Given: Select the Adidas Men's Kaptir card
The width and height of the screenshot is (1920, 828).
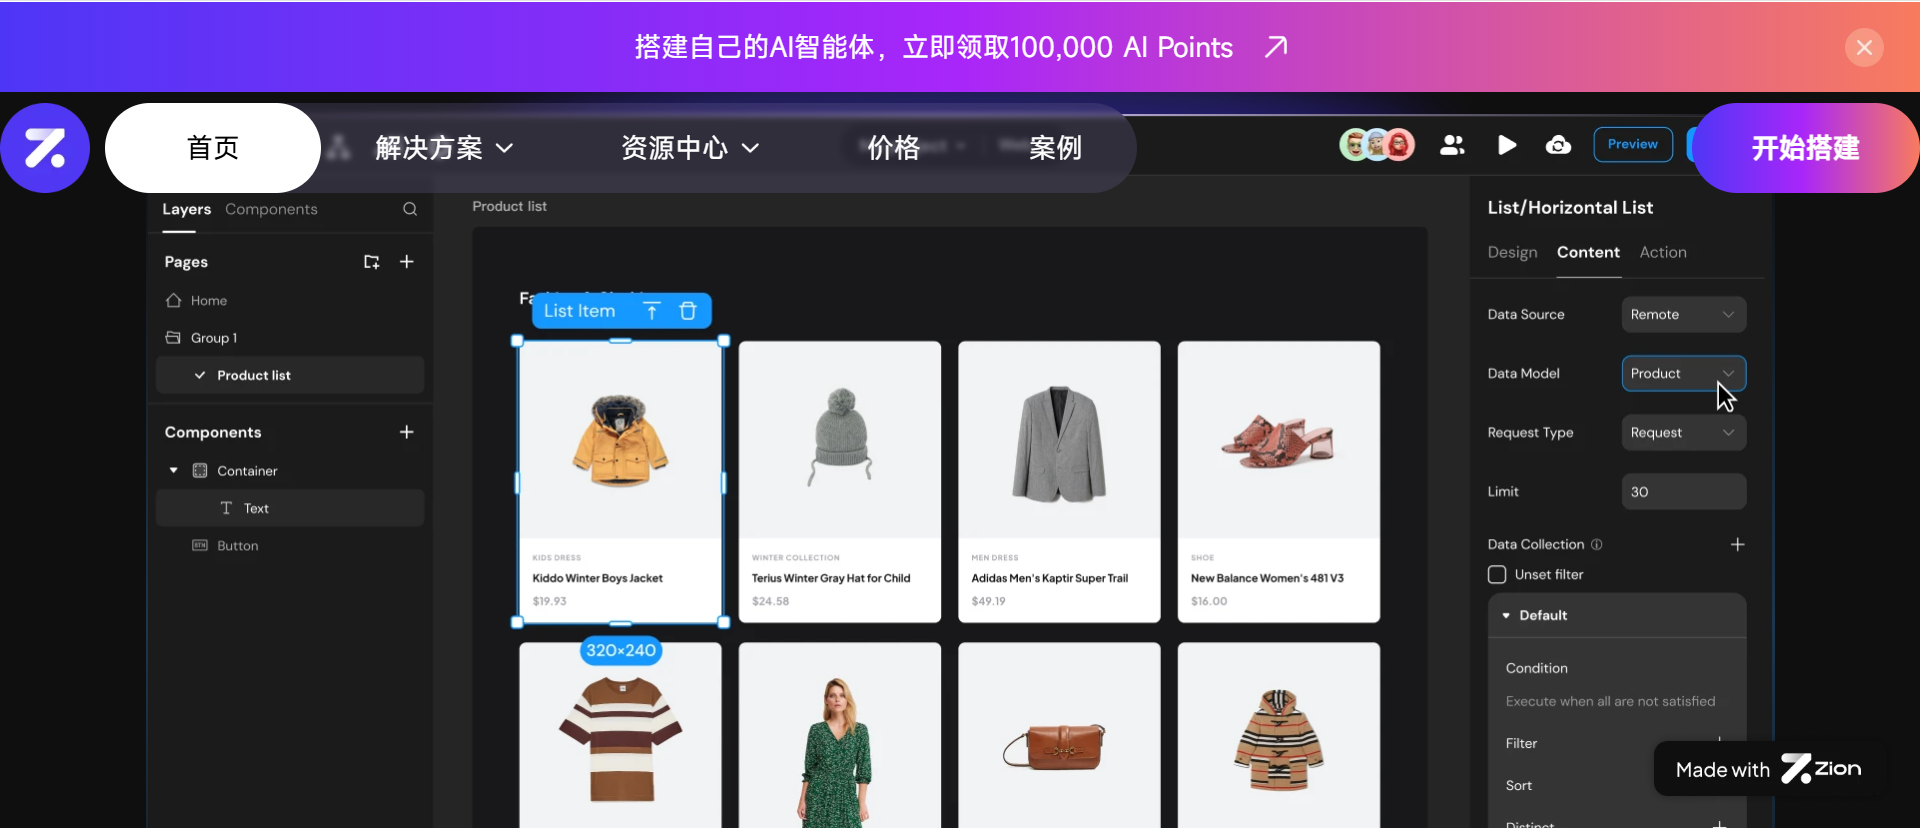Looking at the screenshot, I should coord(1059,482).
